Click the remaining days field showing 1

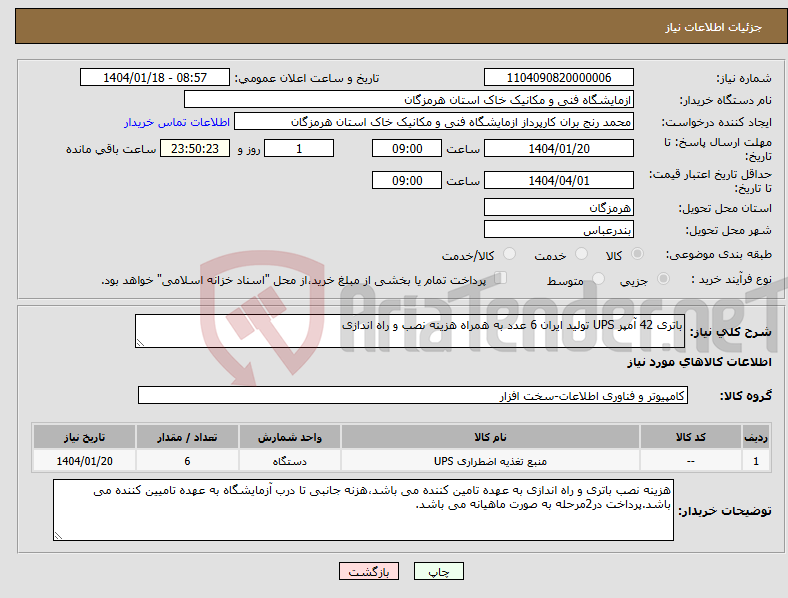pos(299,148)
